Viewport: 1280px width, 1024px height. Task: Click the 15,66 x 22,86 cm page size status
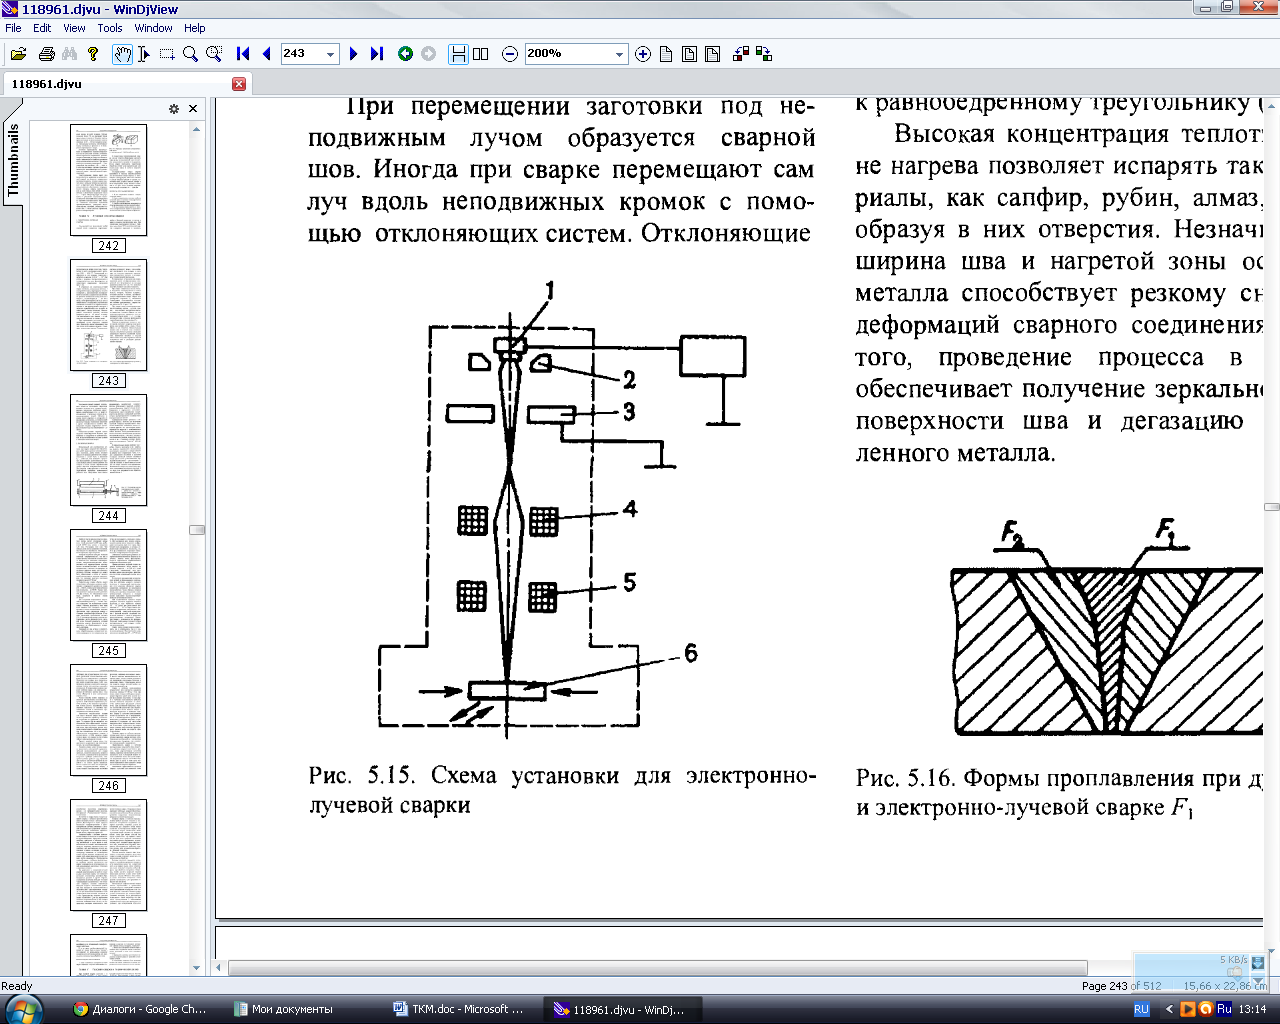pos(1225,986)
